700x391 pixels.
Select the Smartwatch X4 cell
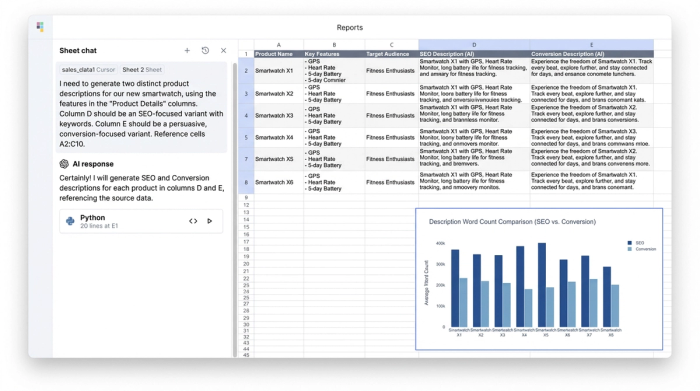(279, 137)
